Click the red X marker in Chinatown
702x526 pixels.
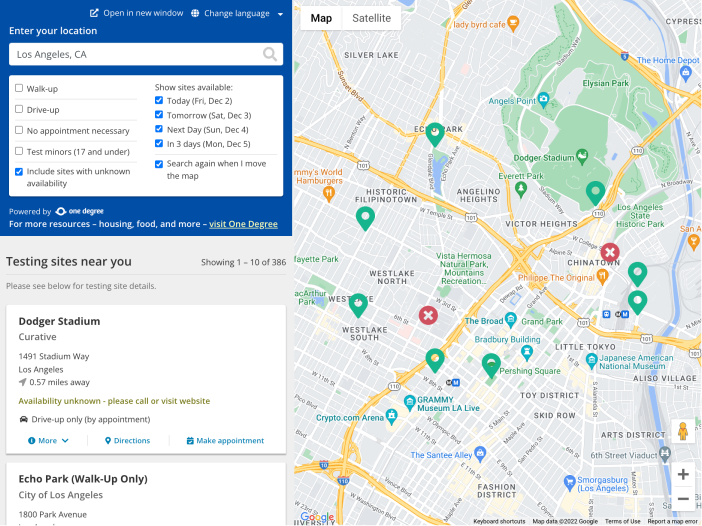610,252
